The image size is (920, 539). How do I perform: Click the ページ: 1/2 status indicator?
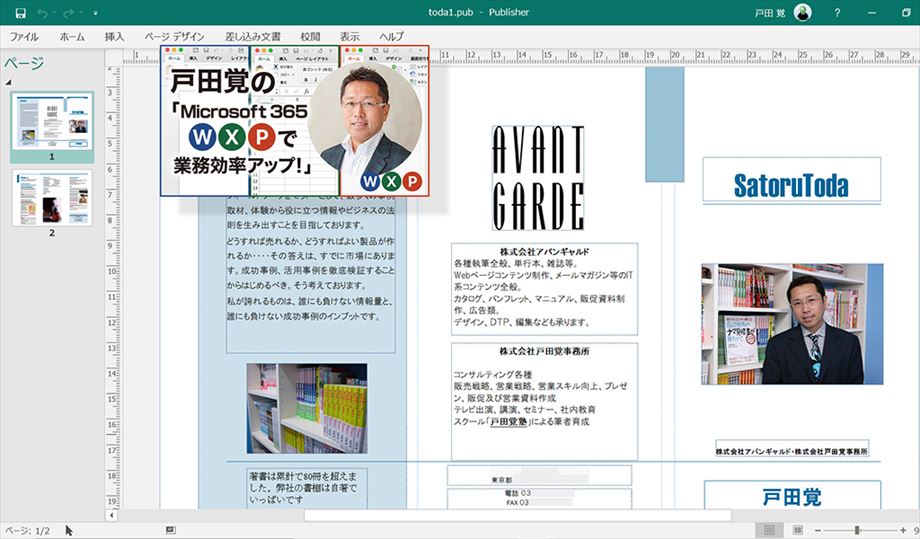pyautogui.click(x=28, y=530)
